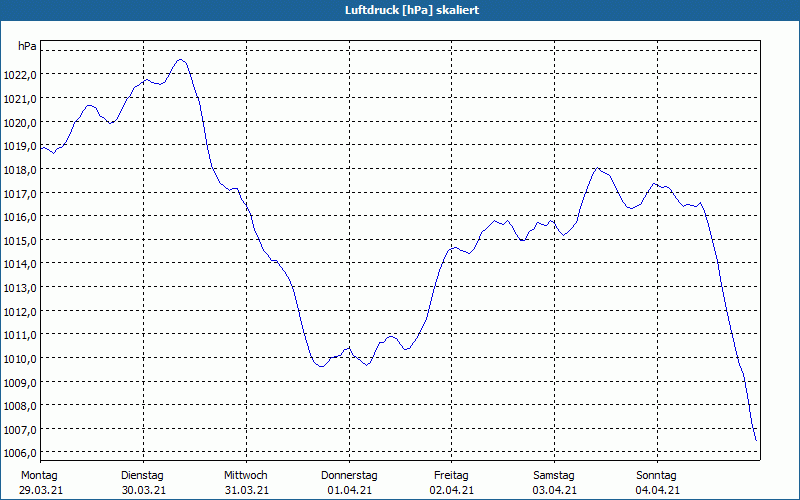Click the Sonntag day label
Screen dimensions: 800x500
pos(656,476)
